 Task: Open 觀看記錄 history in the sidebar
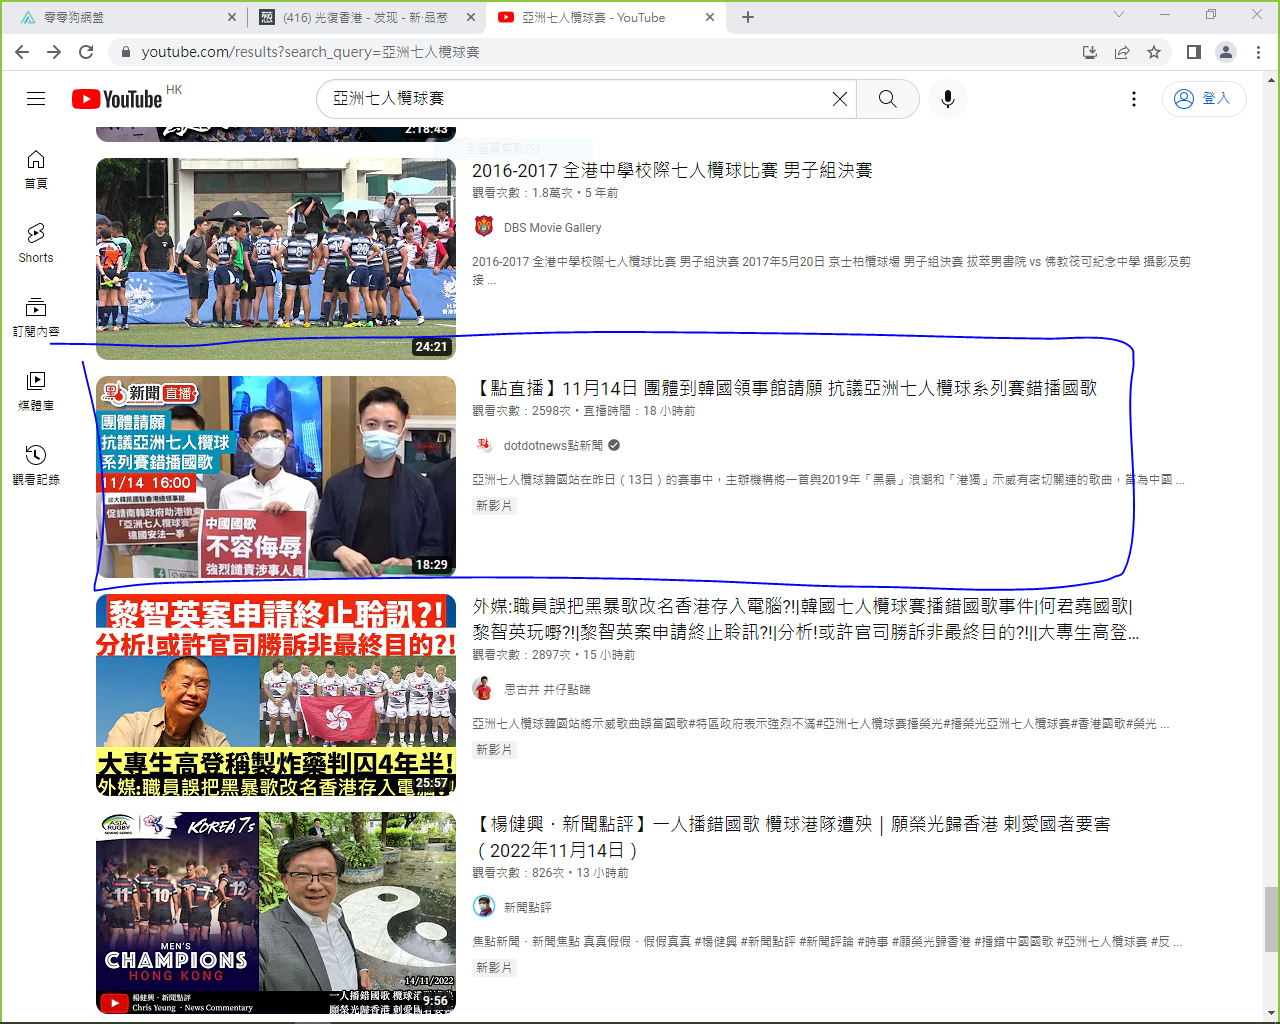(x=36, y=466)
